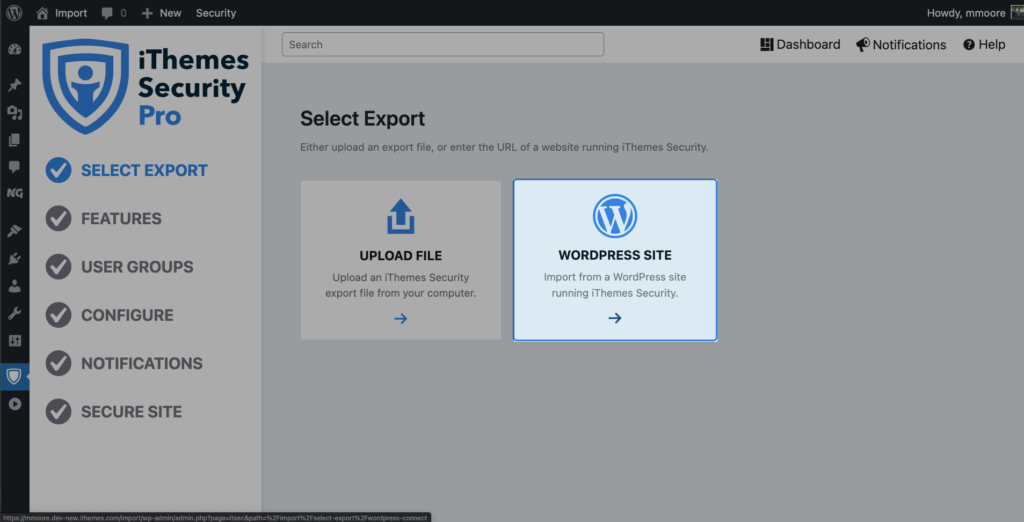
Task: Click the iThemes Security Pro shield logo
Action: point(86,86)
